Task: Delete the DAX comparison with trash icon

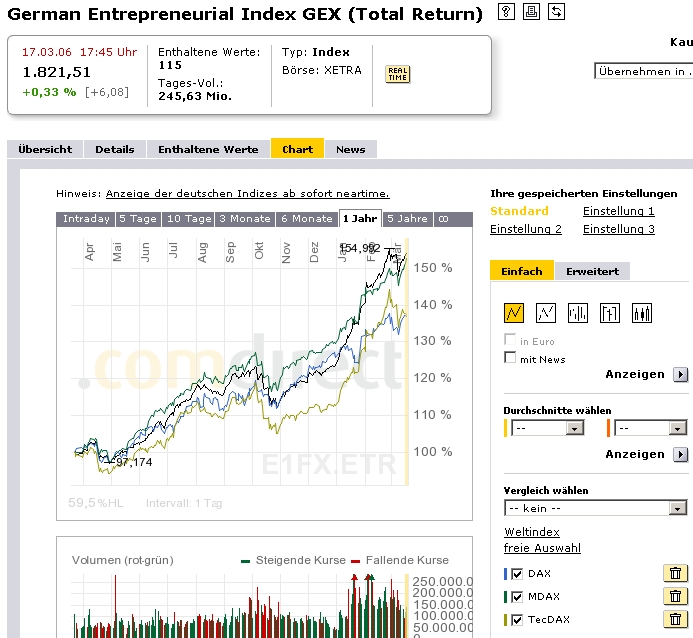Action: [x=675, y=573]
